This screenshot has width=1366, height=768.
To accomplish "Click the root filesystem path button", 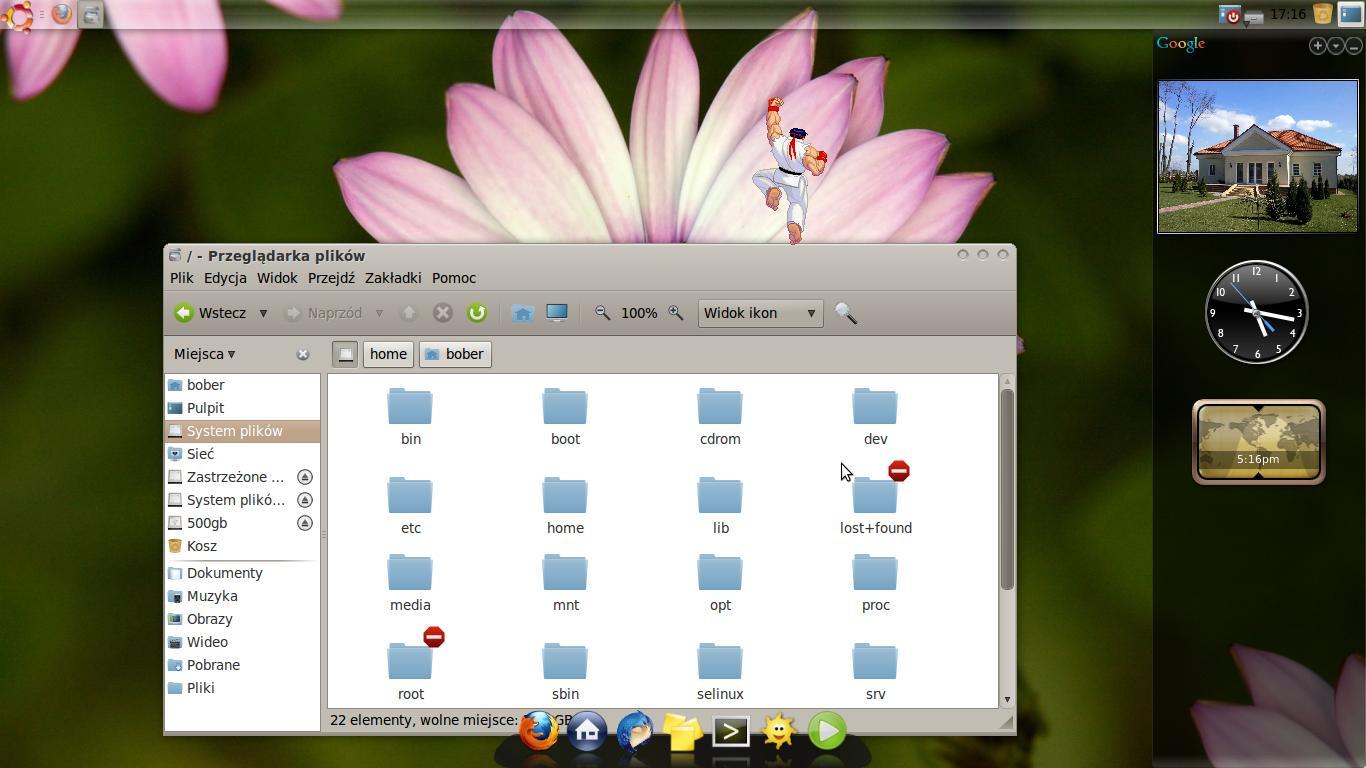I will point(345,354).
